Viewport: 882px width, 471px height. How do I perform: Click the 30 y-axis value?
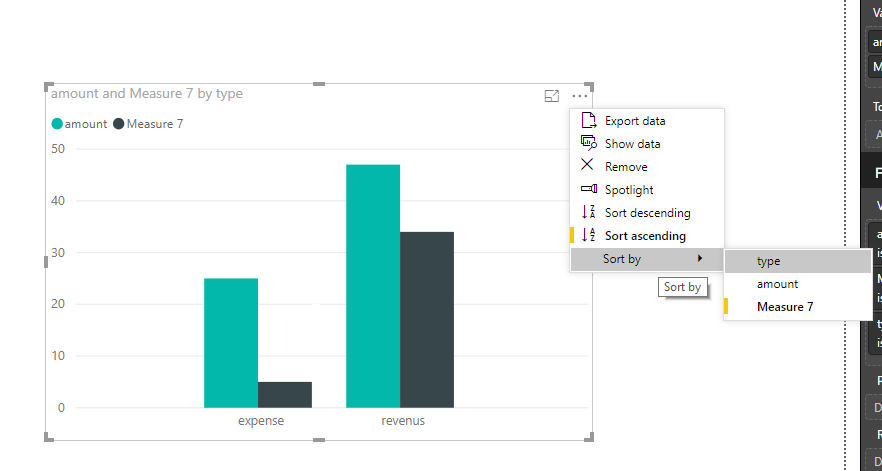pyautogui.click(x=58, y=253)
